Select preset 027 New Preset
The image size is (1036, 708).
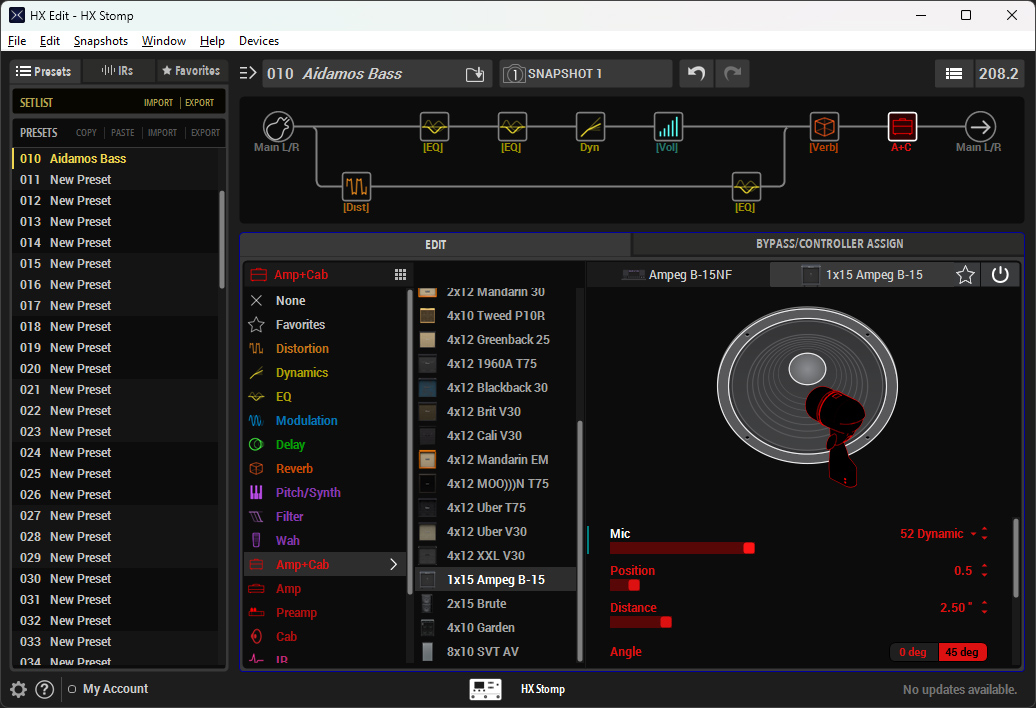pos(115,516)
